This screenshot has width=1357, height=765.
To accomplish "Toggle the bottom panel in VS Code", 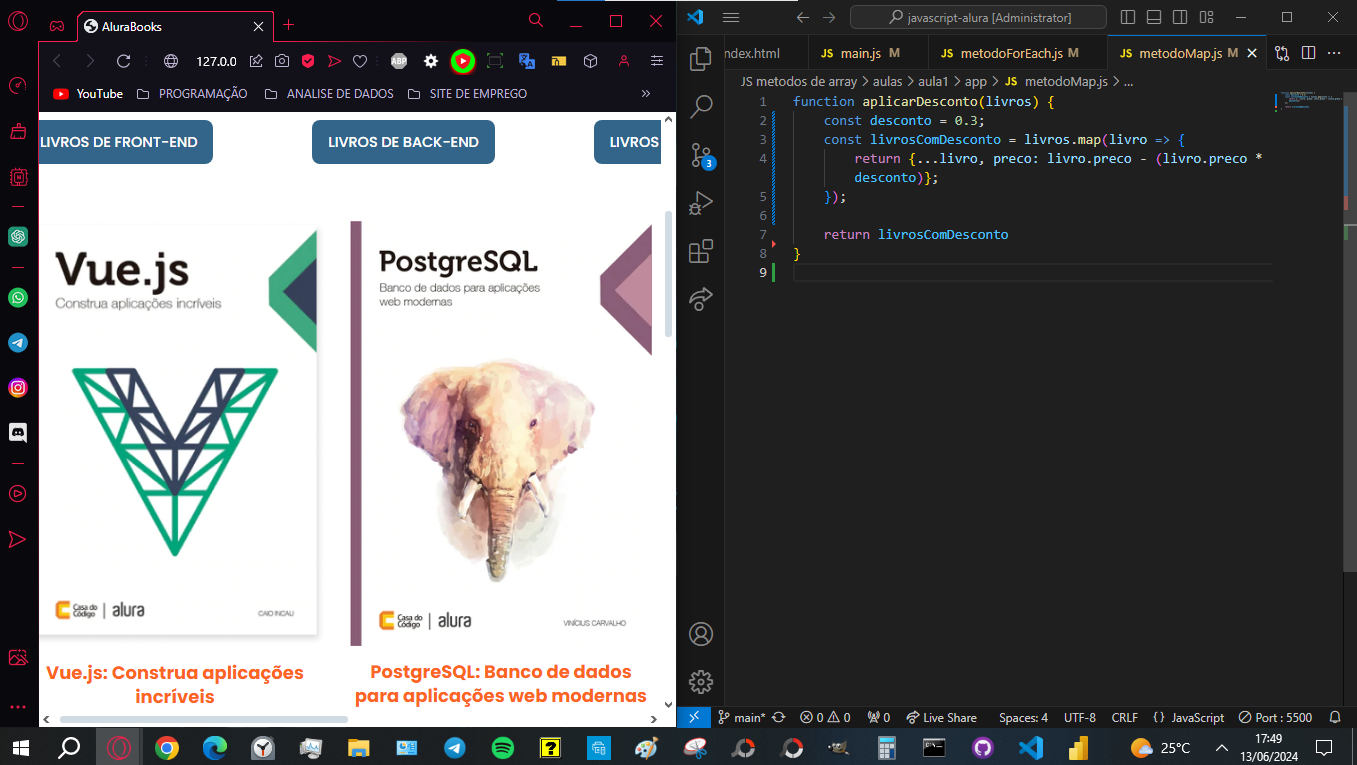I will (x=1153, y=17).
